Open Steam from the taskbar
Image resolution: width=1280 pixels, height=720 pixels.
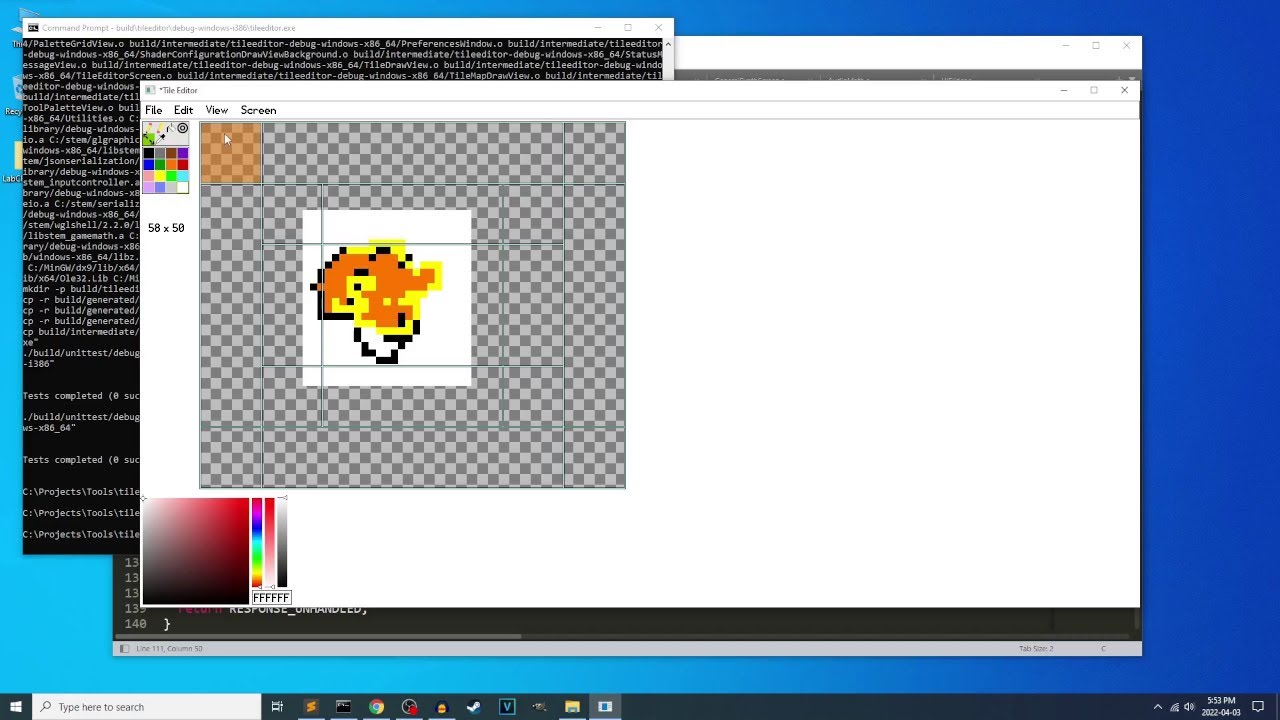(474, 707)
